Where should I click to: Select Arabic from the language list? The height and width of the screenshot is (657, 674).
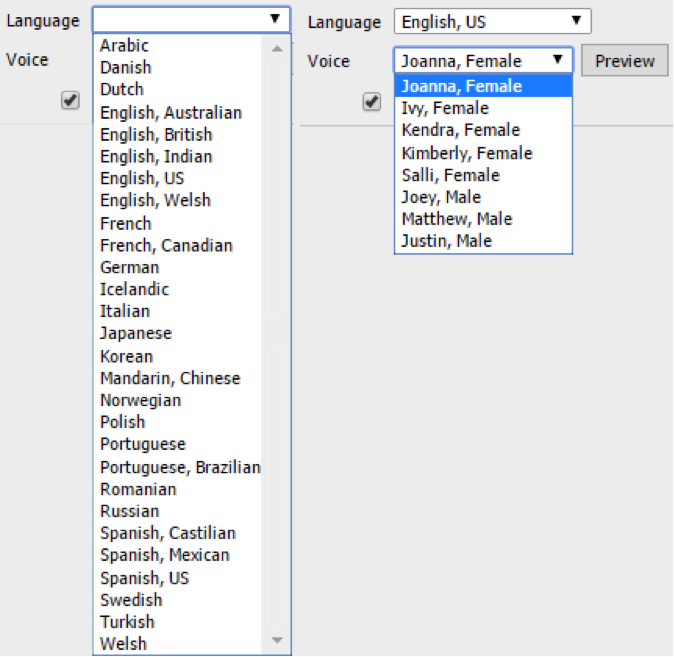click(124, 46)
